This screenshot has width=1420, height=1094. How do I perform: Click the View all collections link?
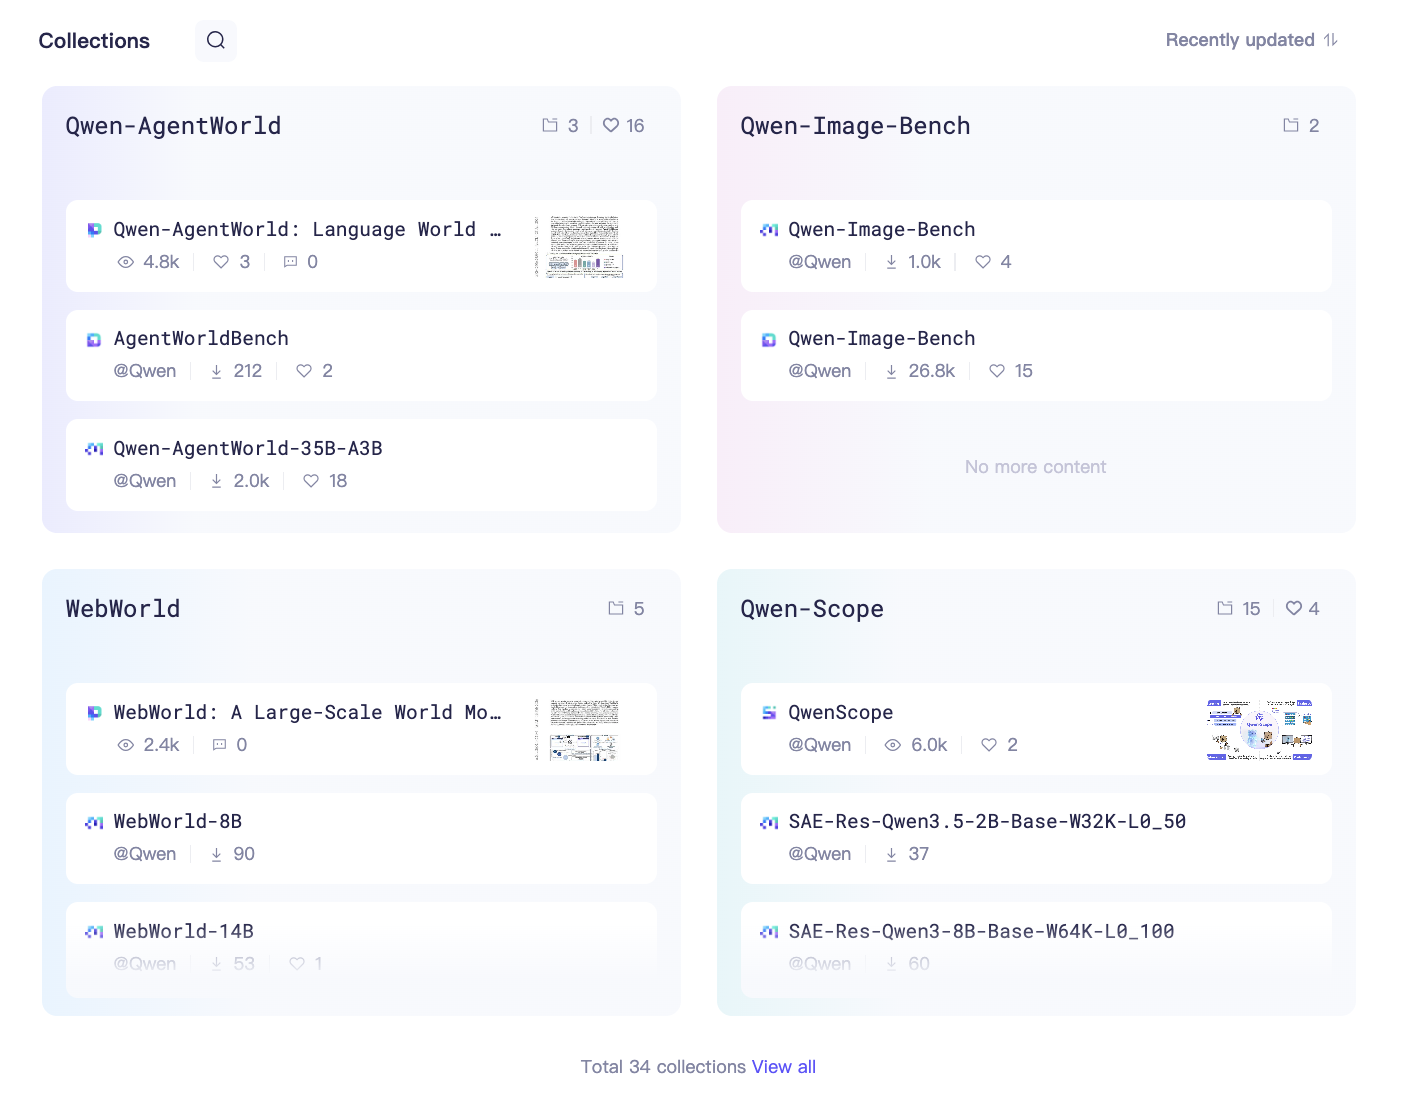(784, 1067)
